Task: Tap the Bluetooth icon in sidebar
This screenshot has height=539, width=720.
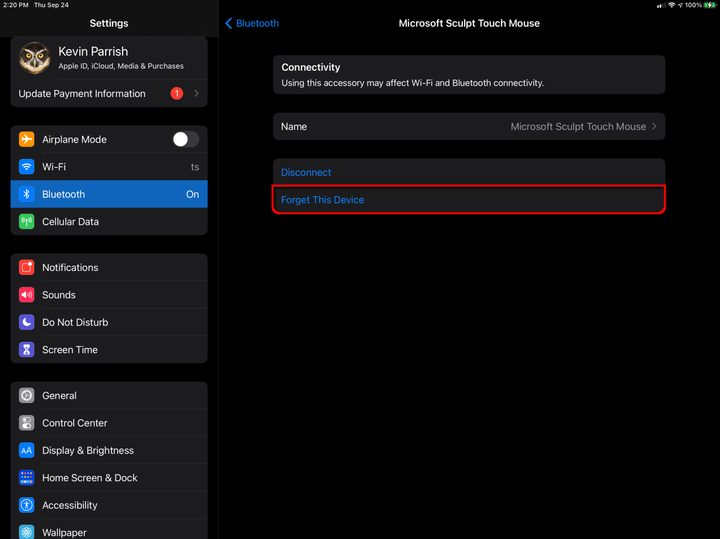Action: [27, 194]
